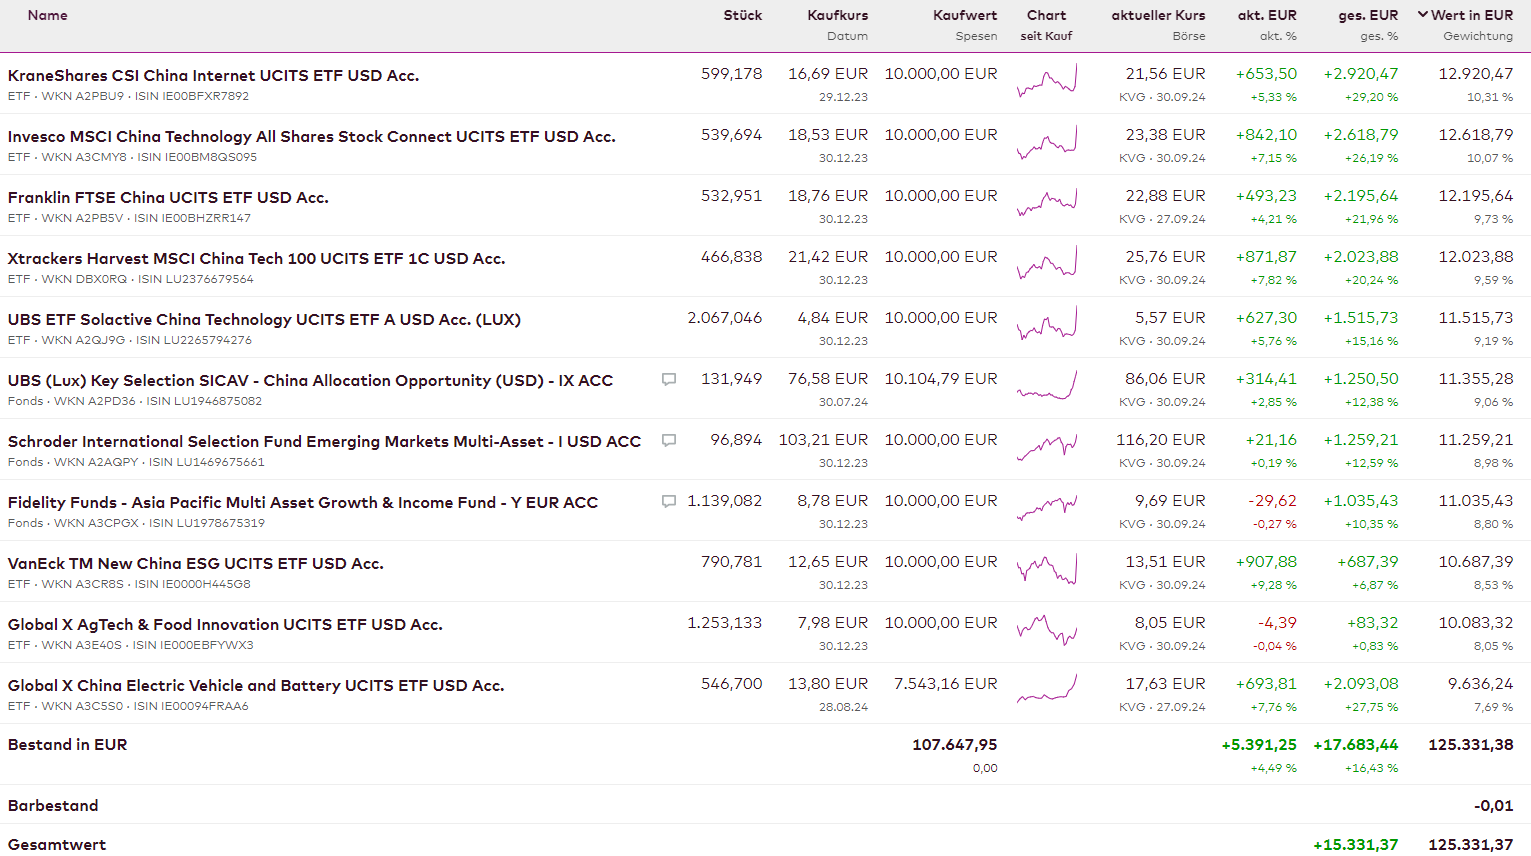Open Xtrackers Harvest MSCI China Tech 100 link
The image size is (1531, 856).
[x=256, y=259]
